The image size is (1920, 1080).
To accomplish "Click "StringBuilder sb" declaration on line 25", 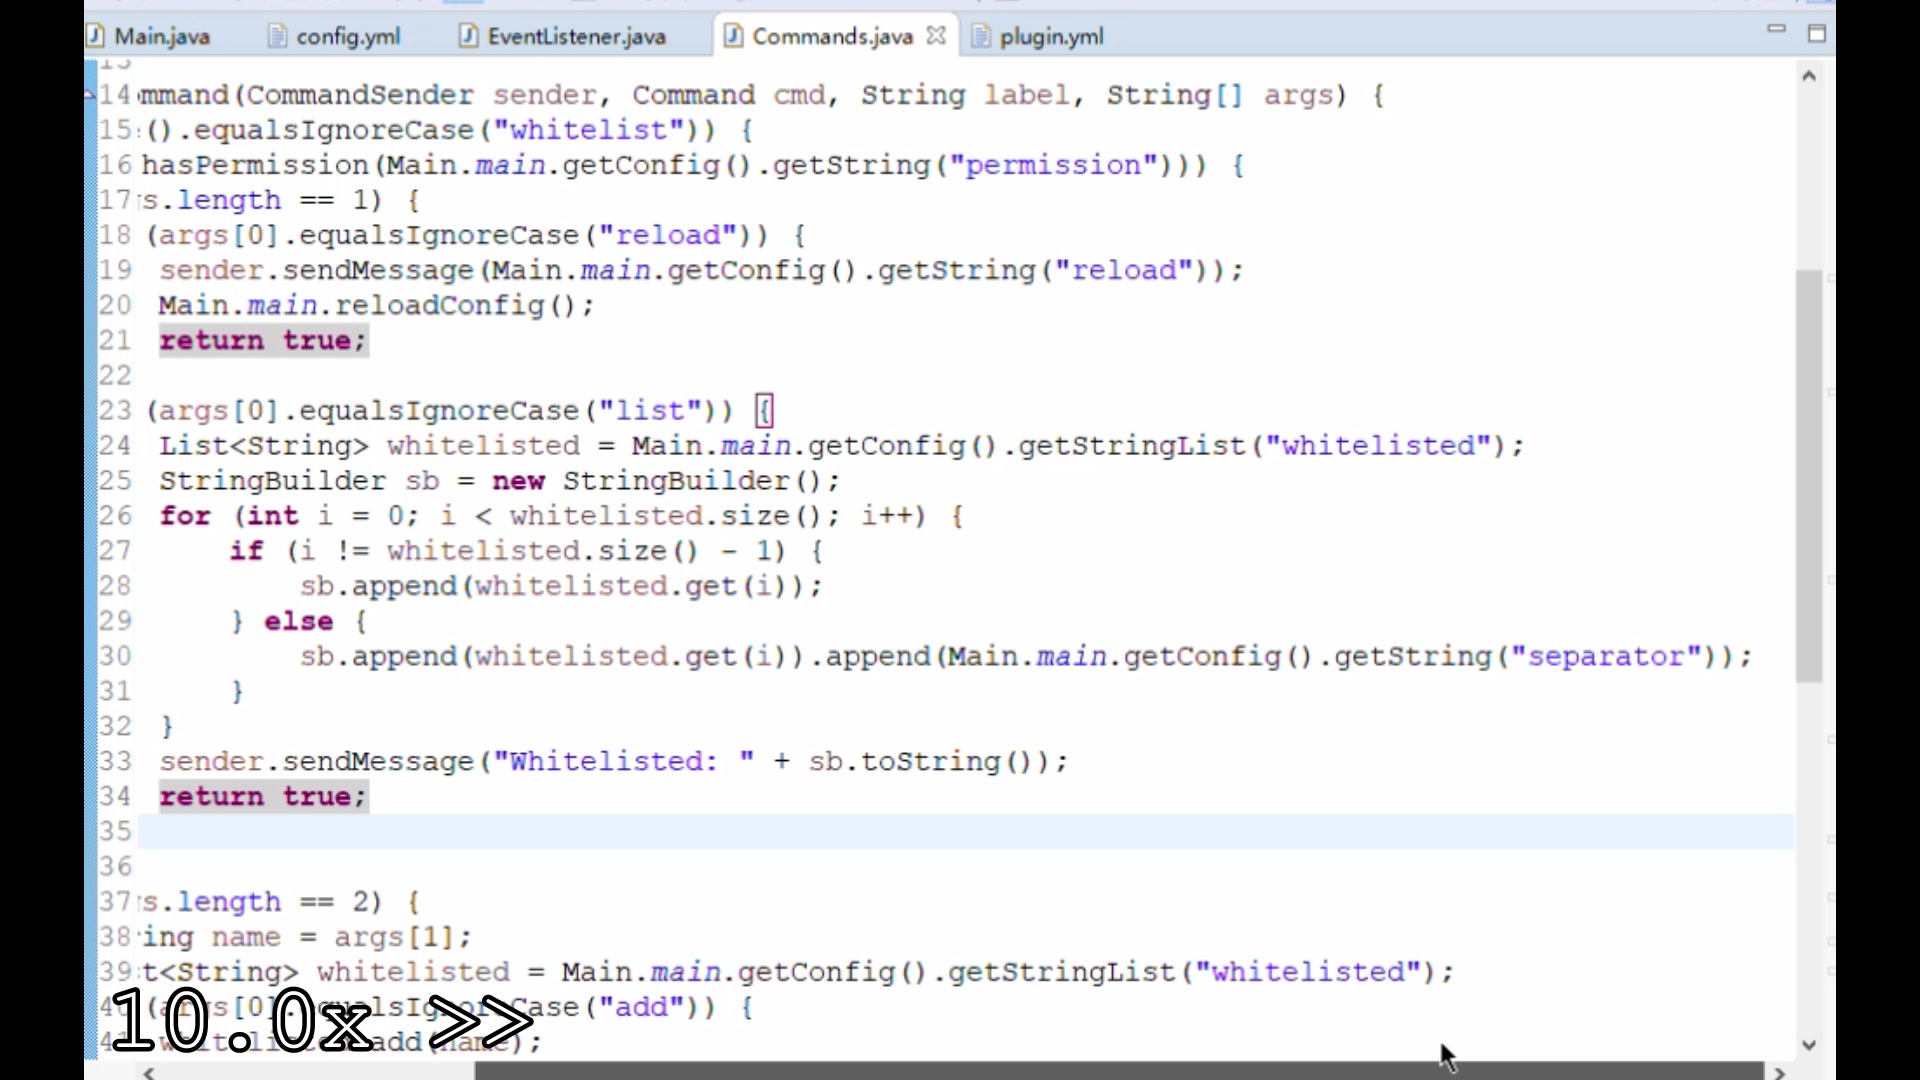I will 299,481.
